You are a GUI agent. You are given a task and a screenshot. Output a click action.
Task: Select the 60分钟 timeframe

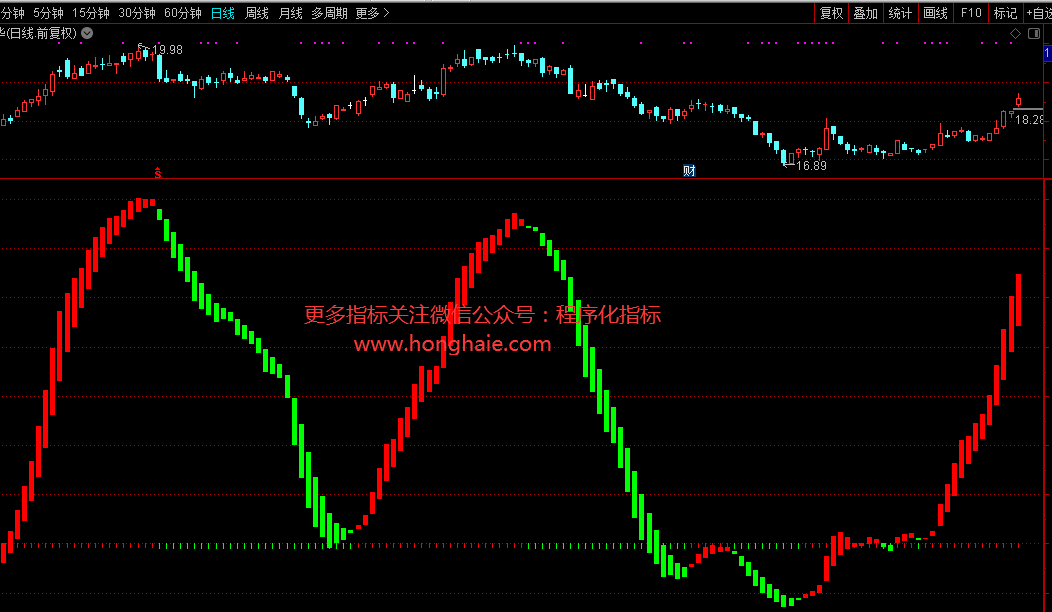183,13
